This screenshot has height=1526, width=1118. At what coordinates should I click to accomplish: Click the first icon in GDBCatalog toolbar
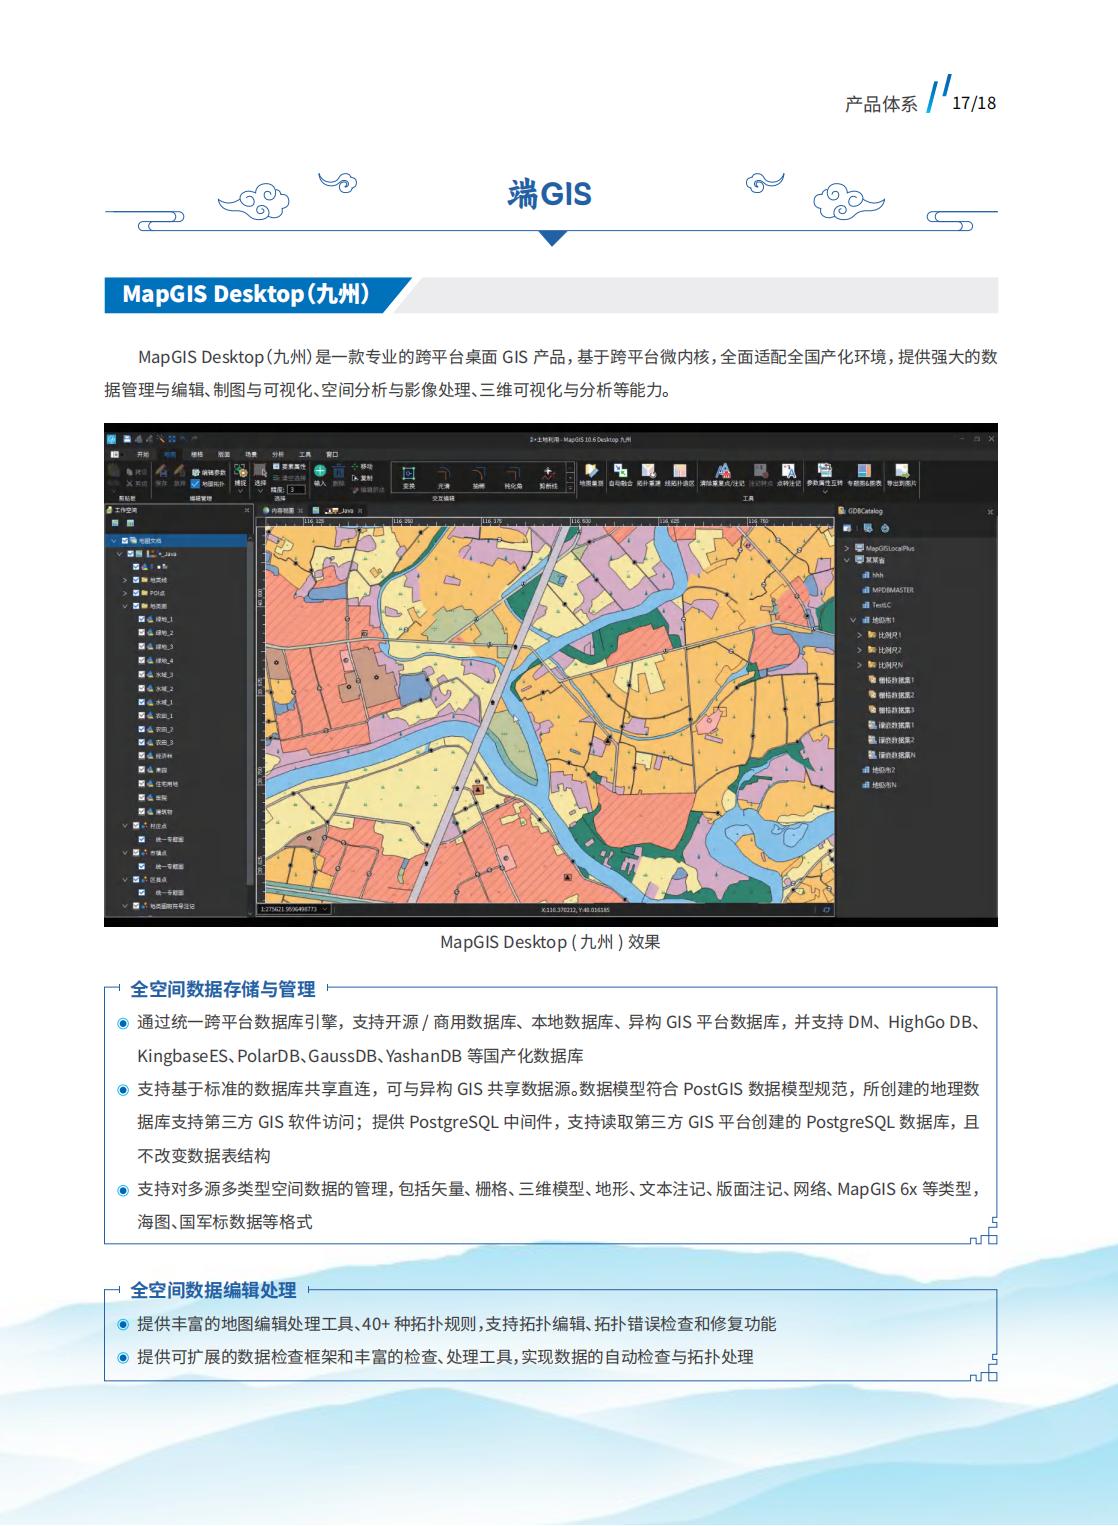point(847,528)
